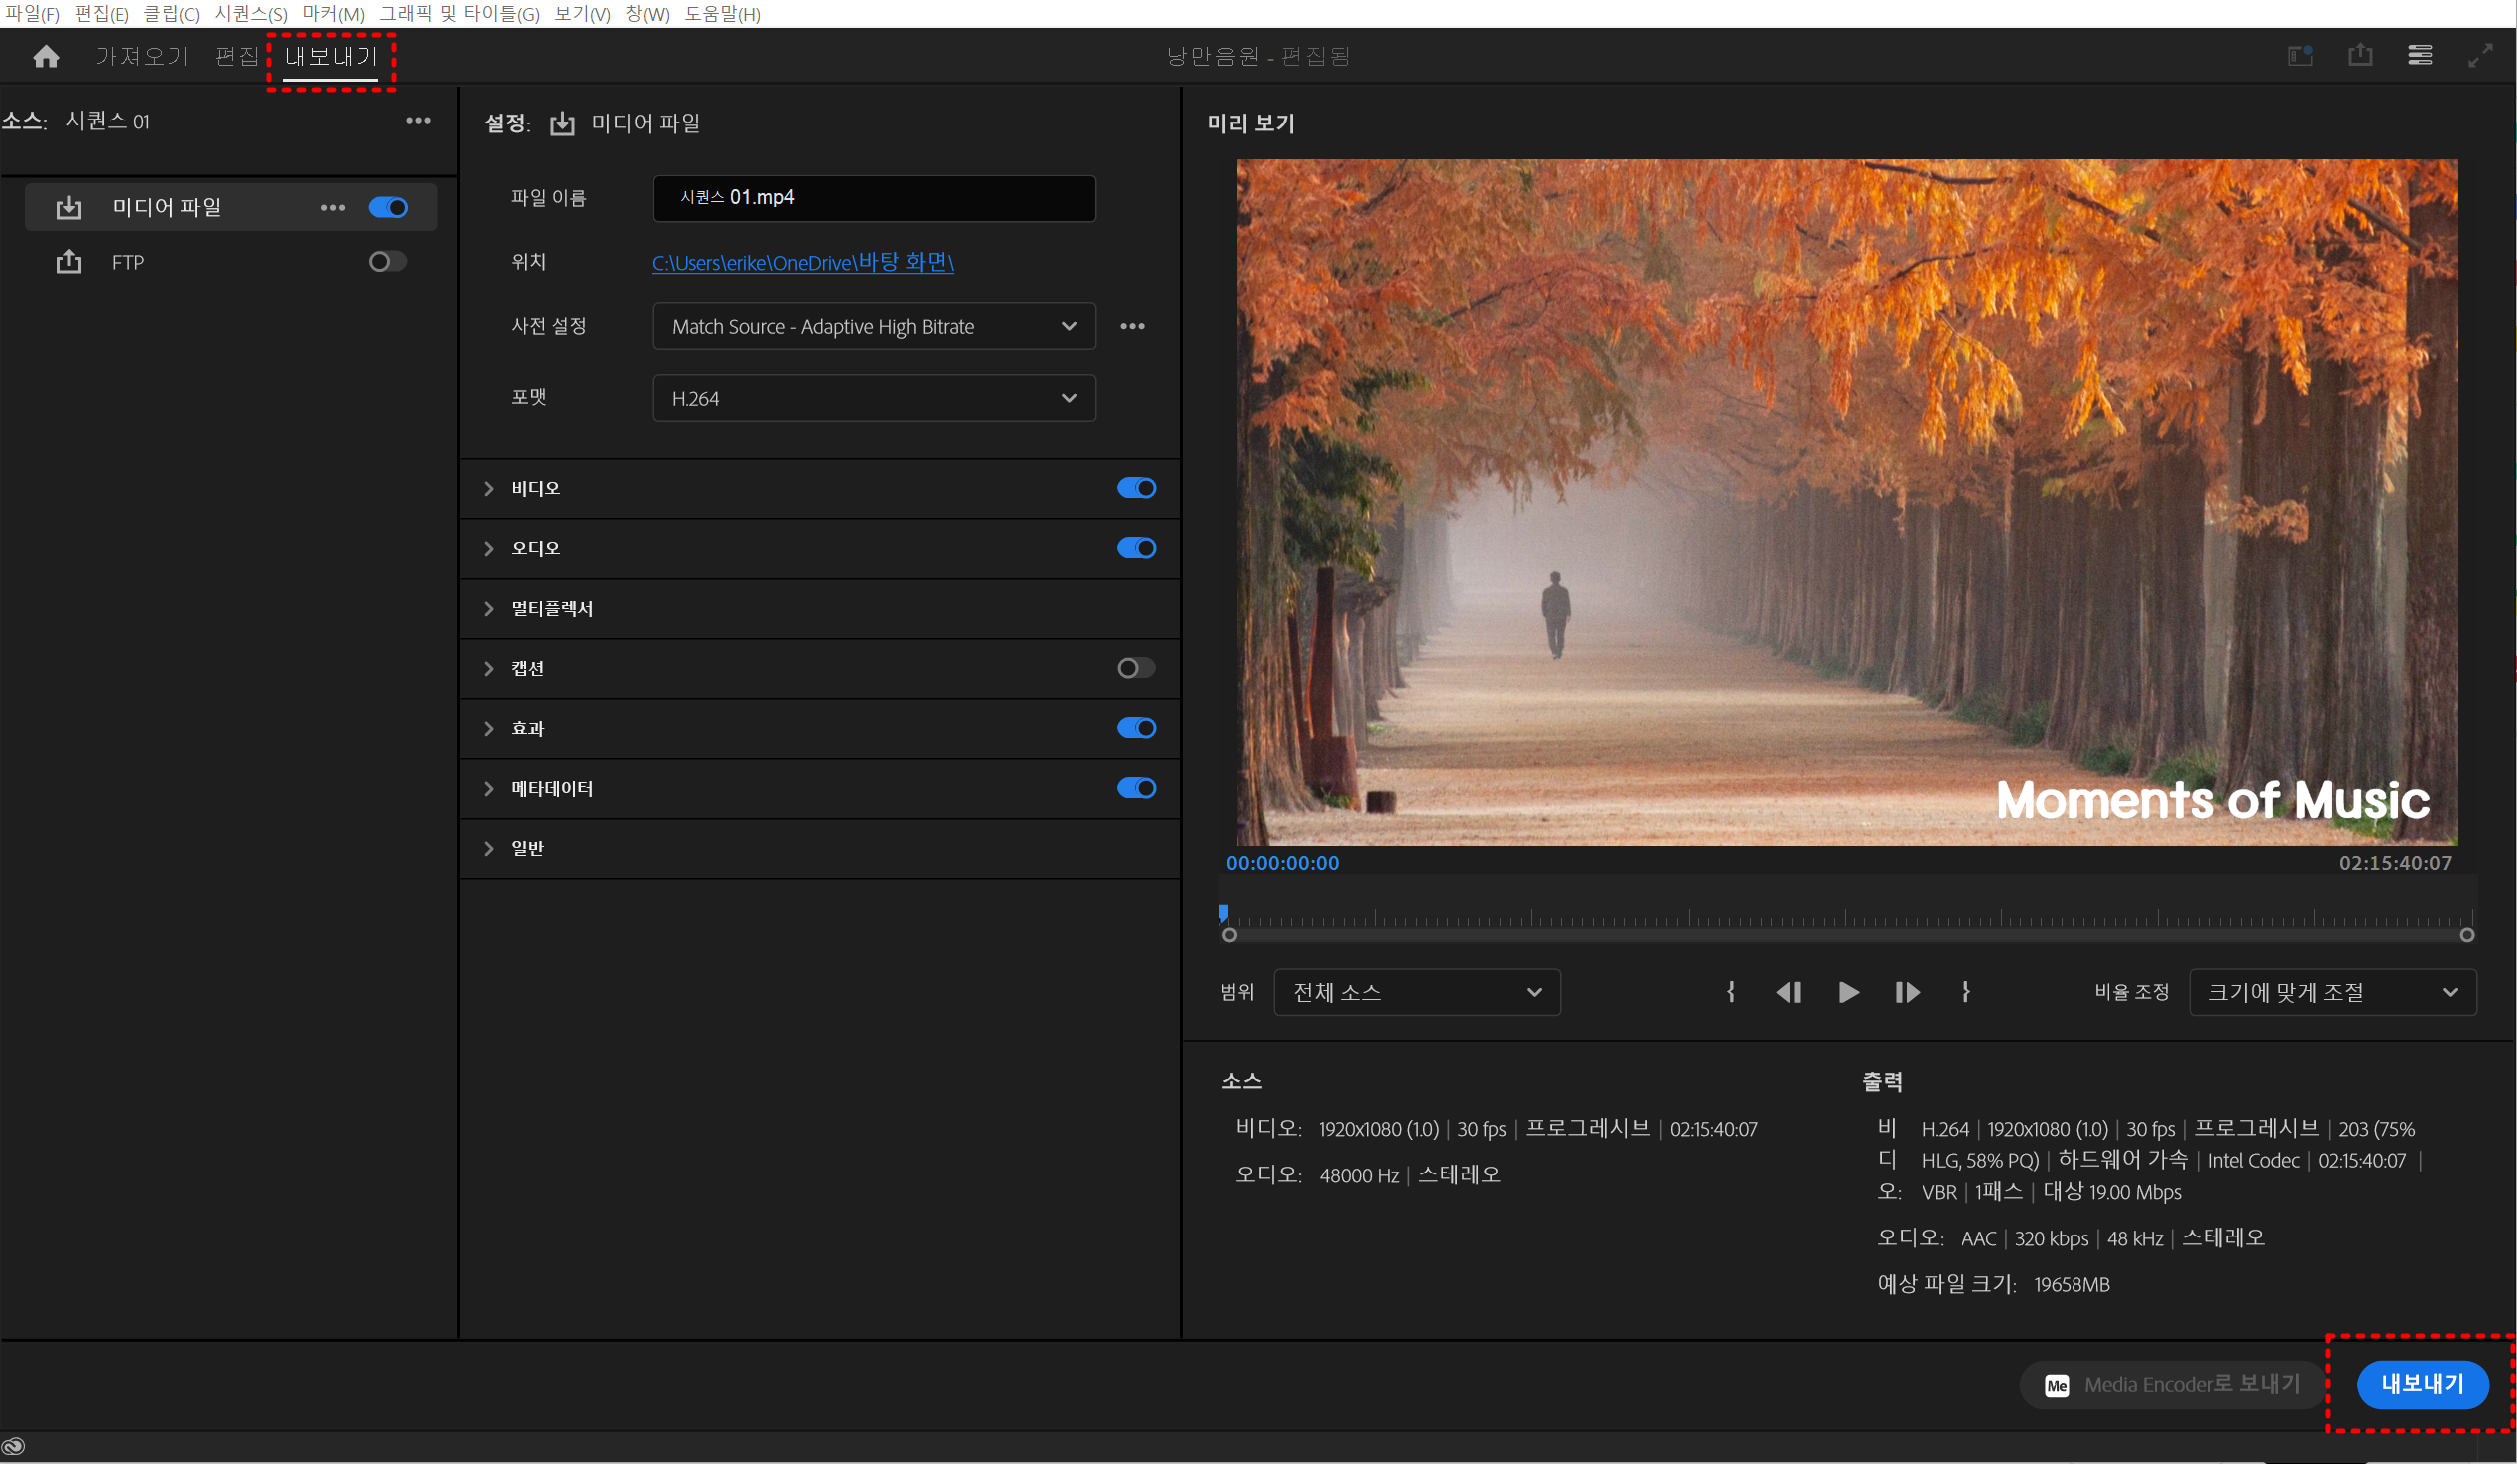Expand the 비디오 settings section
Viewport: 2517px width, 1464px height.
tap(489, 488)
